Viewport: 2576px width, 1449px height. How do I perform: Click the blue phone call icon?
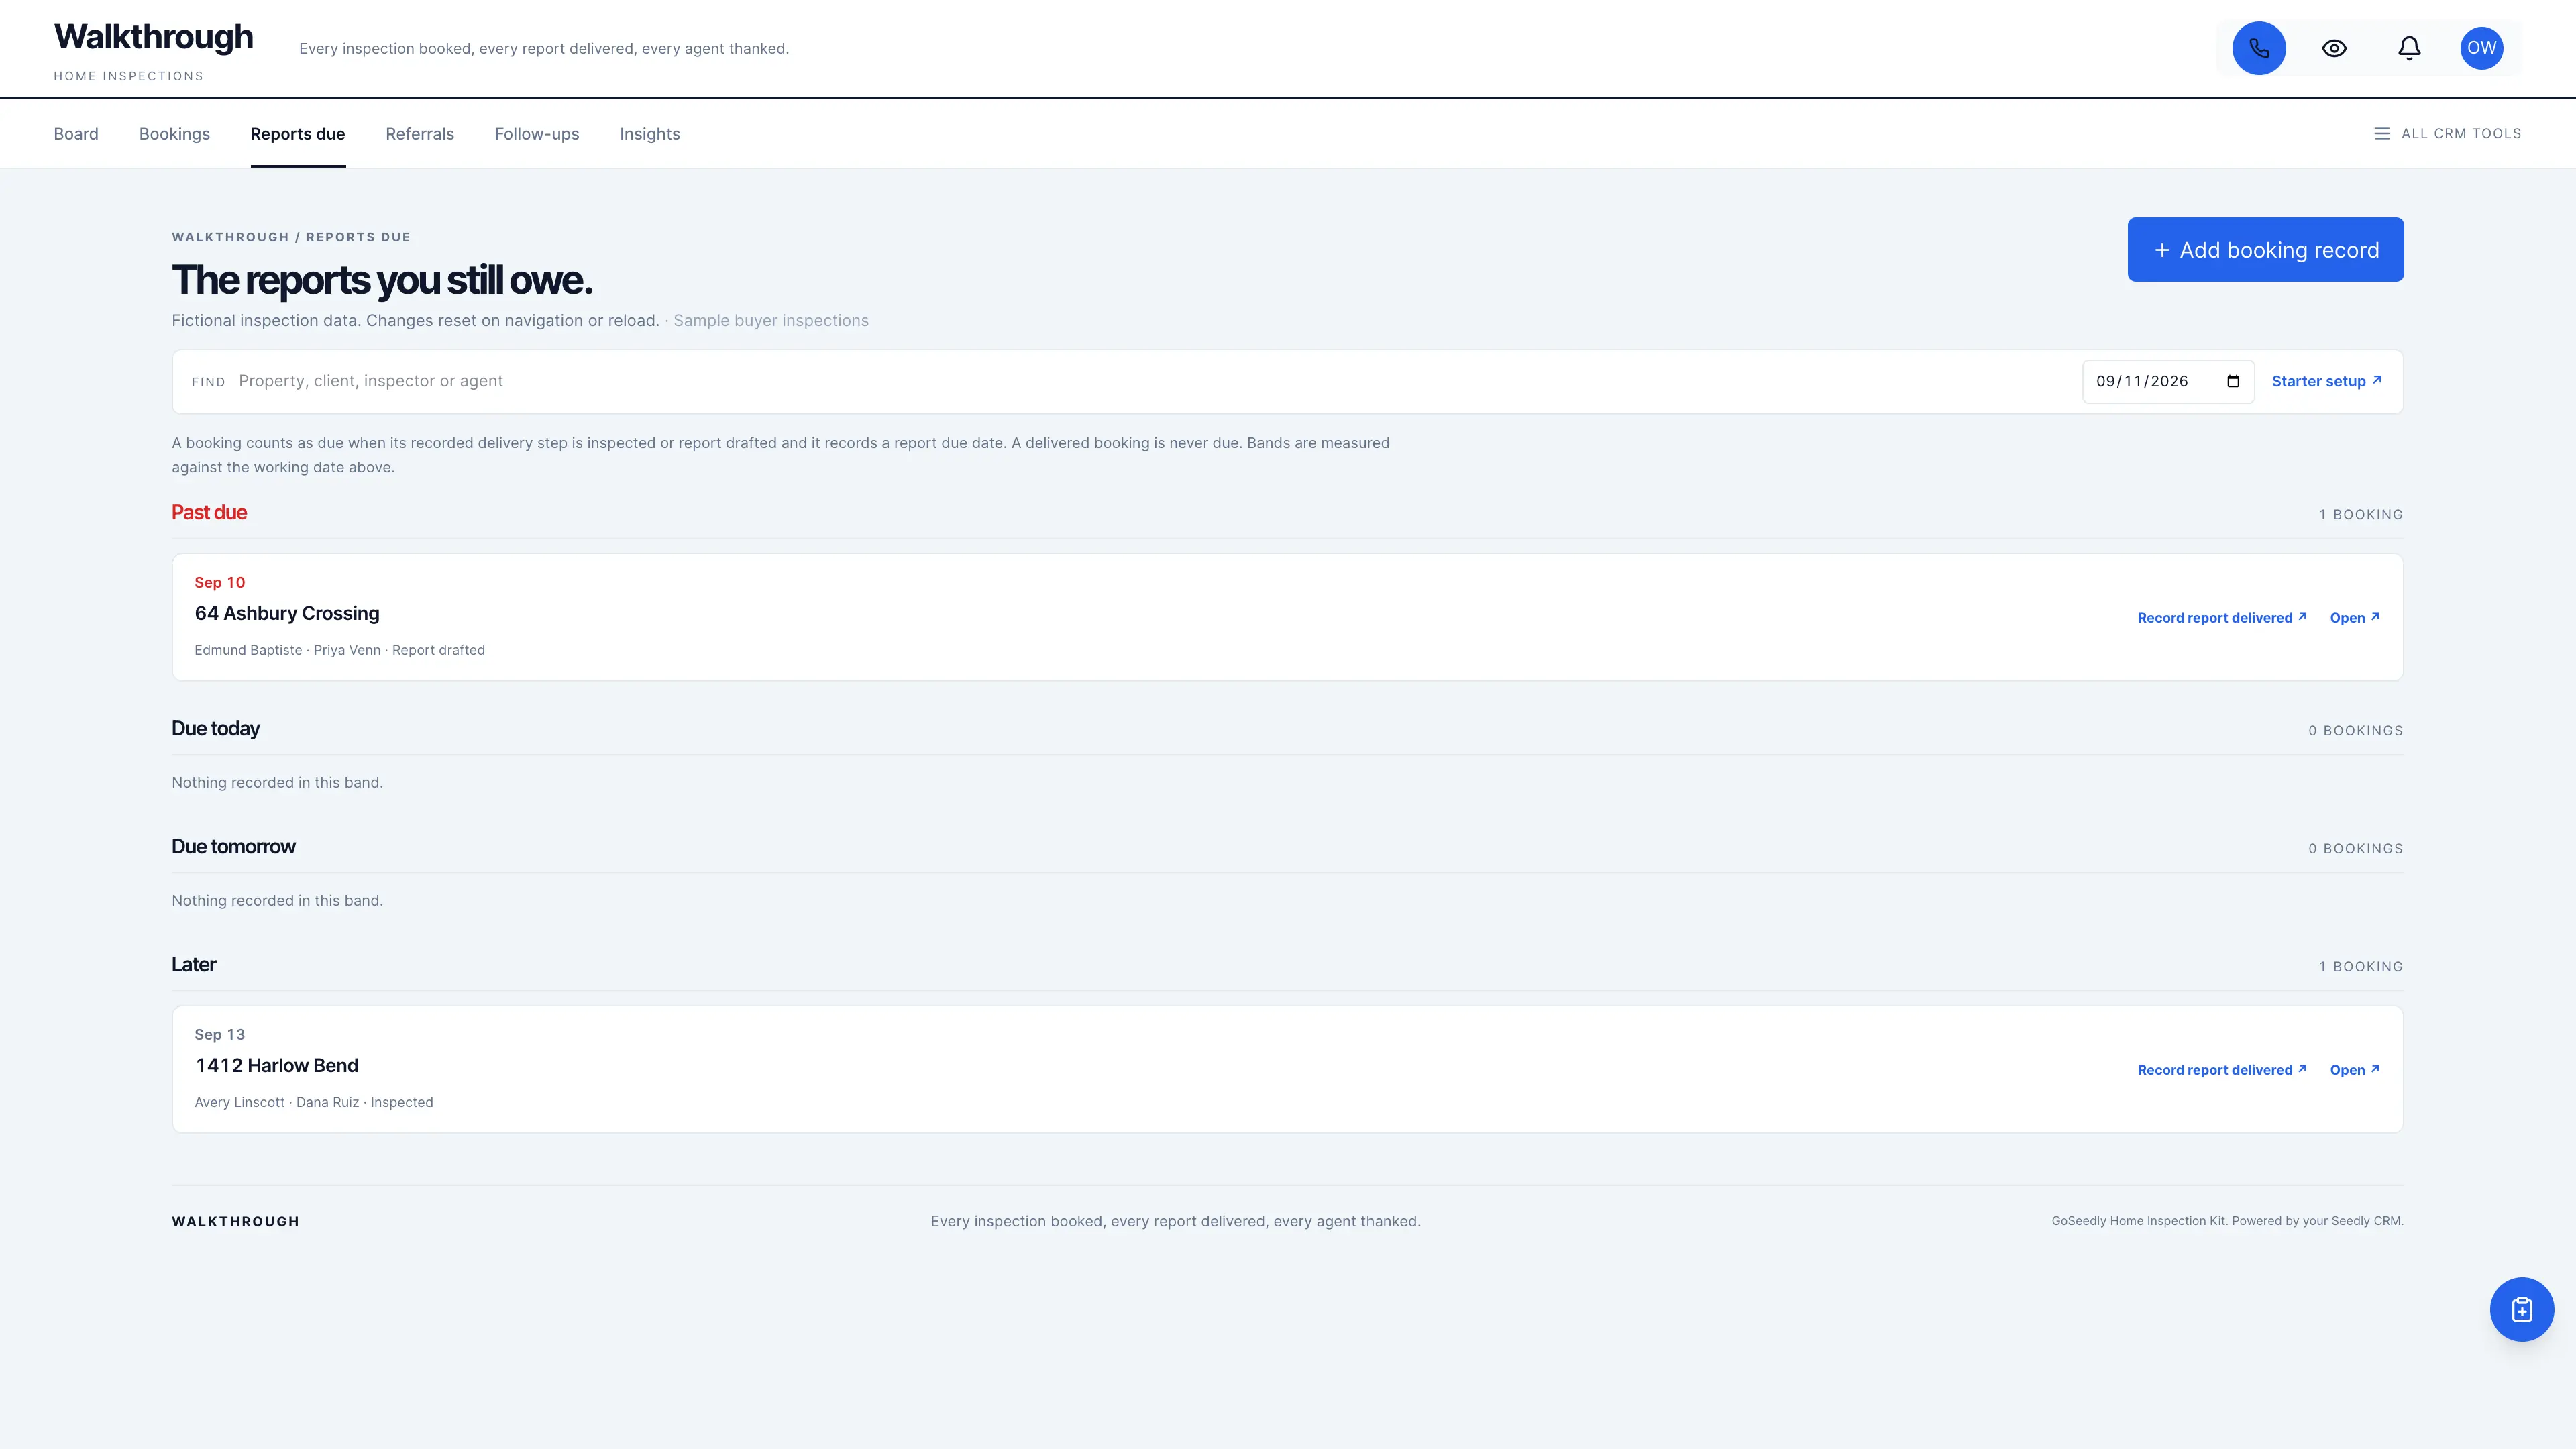tap(2259, 48)
